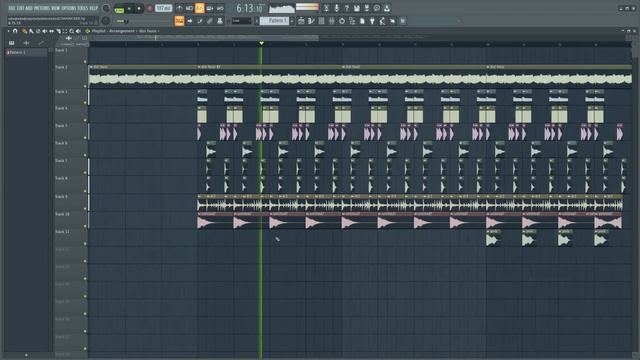640x360 pixels.
Task: Open the PATTERNS menu
Action: 42,8
